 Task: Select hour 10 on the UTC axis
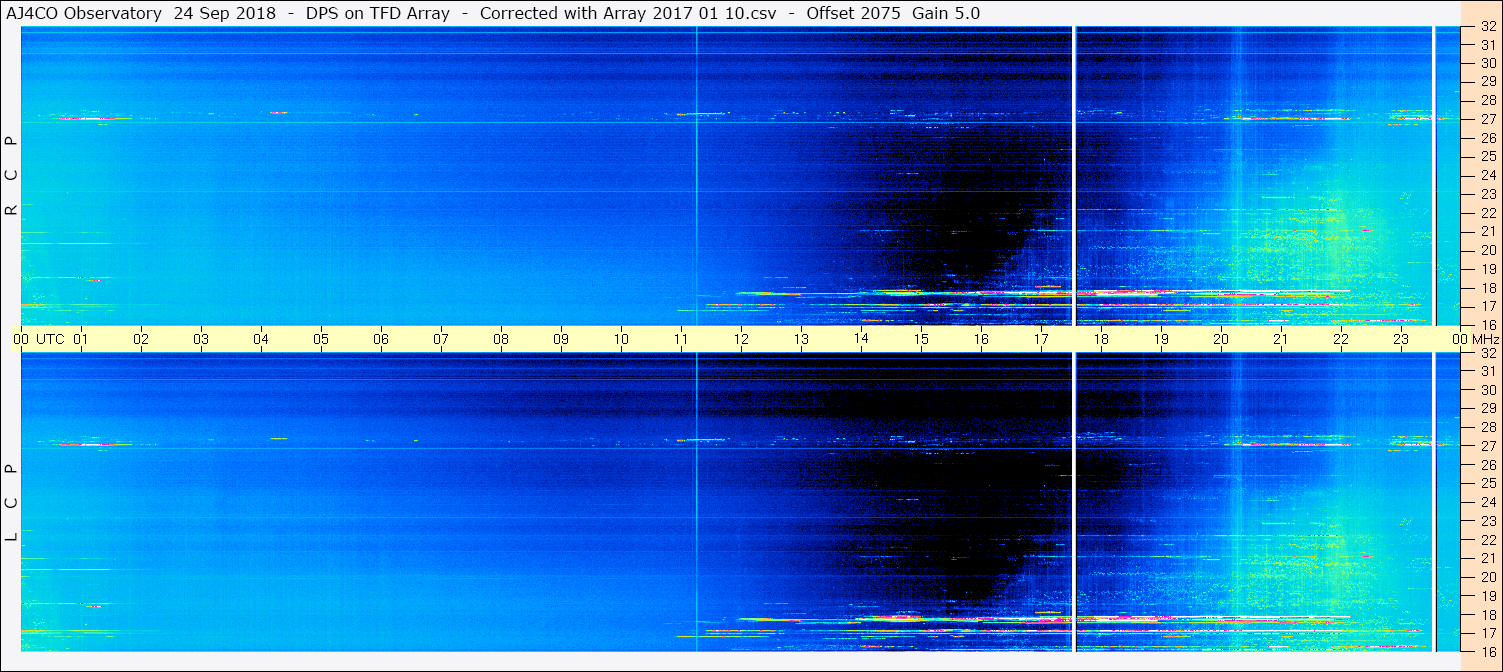click(x=621, y=339)
